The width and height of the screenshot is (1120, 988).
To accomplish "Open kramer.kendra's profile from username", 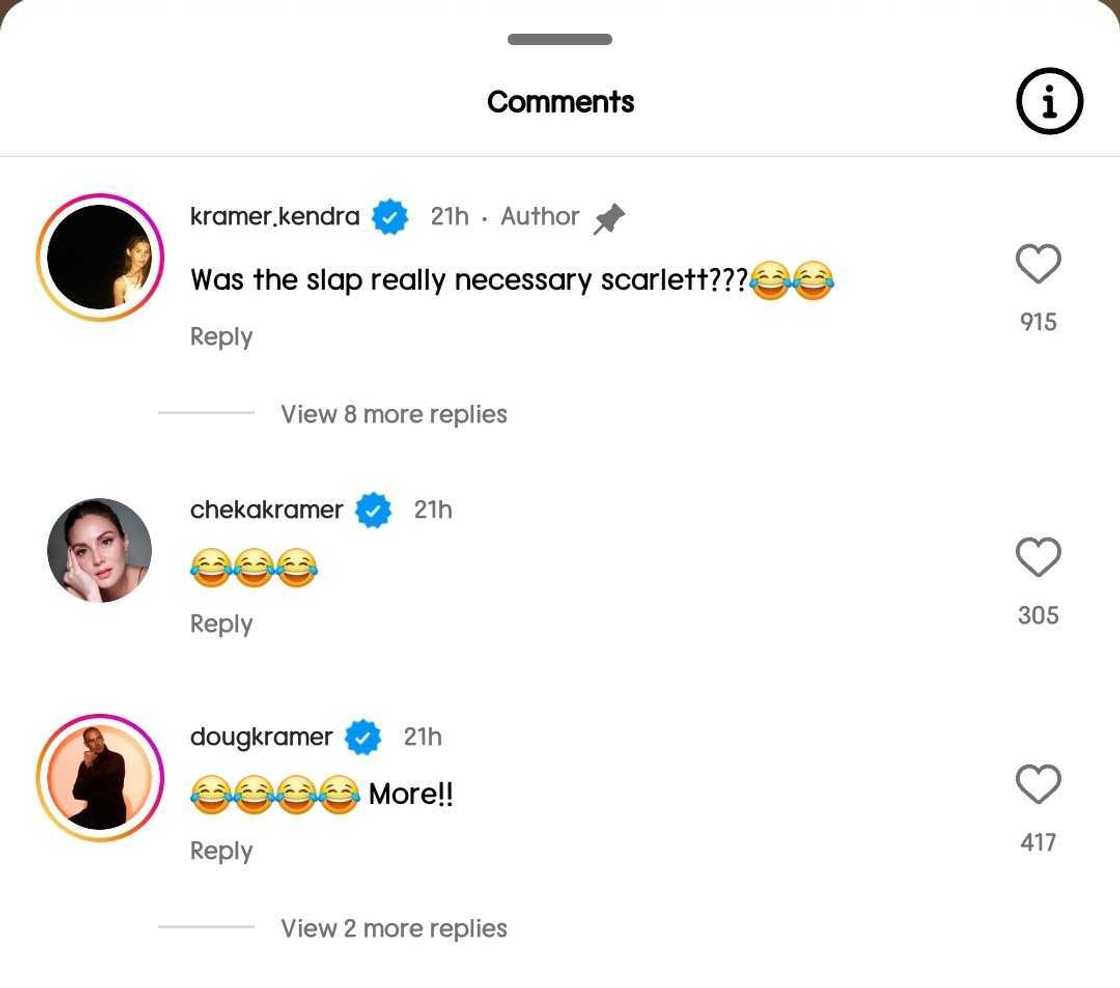I will click(x=274, y=216).
